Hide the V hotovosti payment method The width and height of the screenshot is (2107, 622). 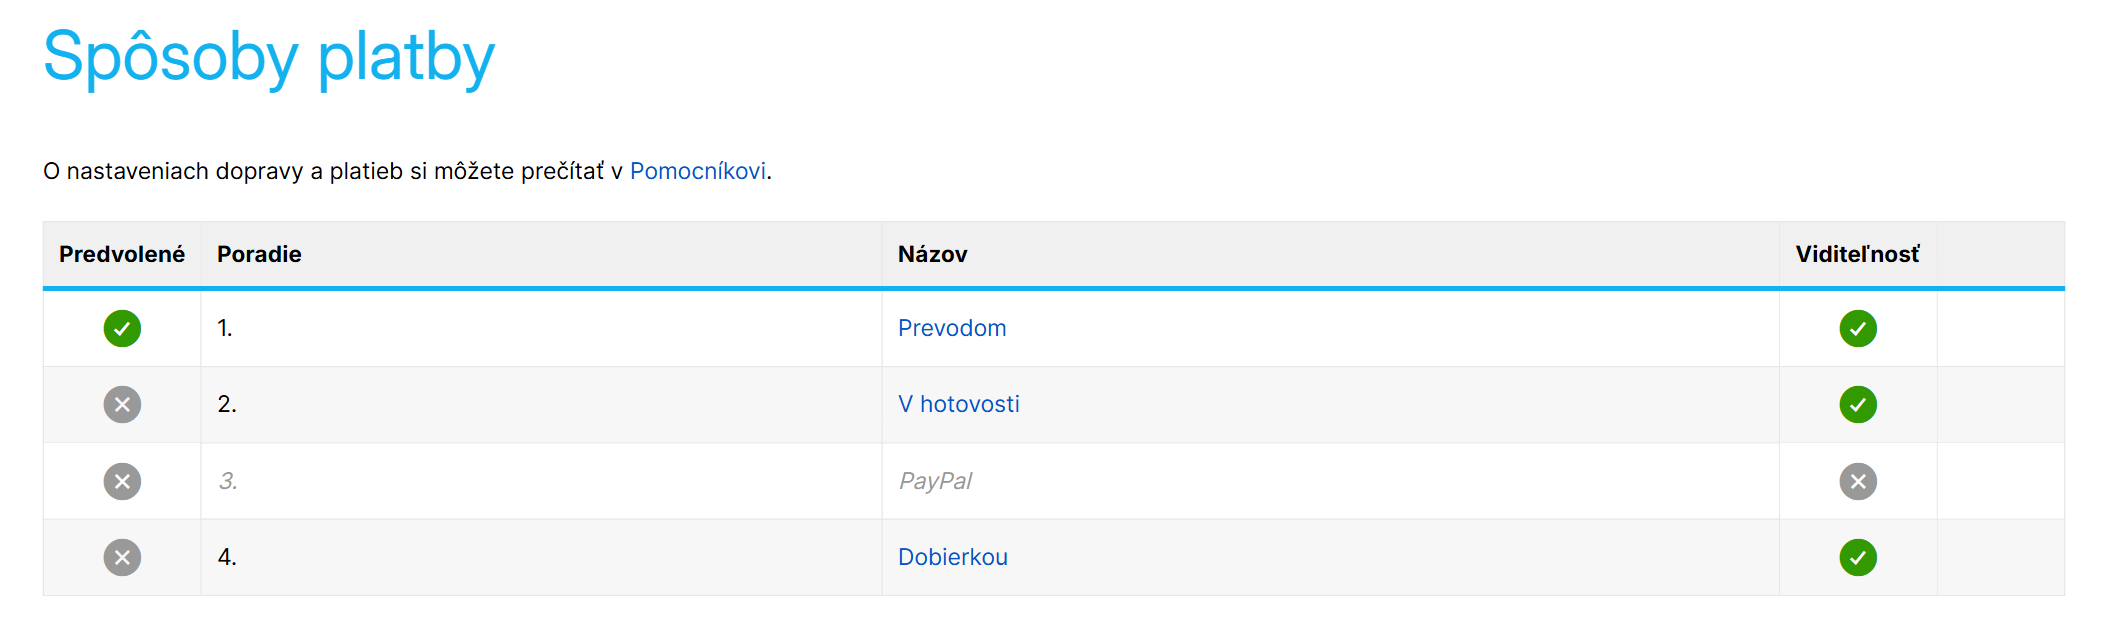click(x=1857, y=404)
